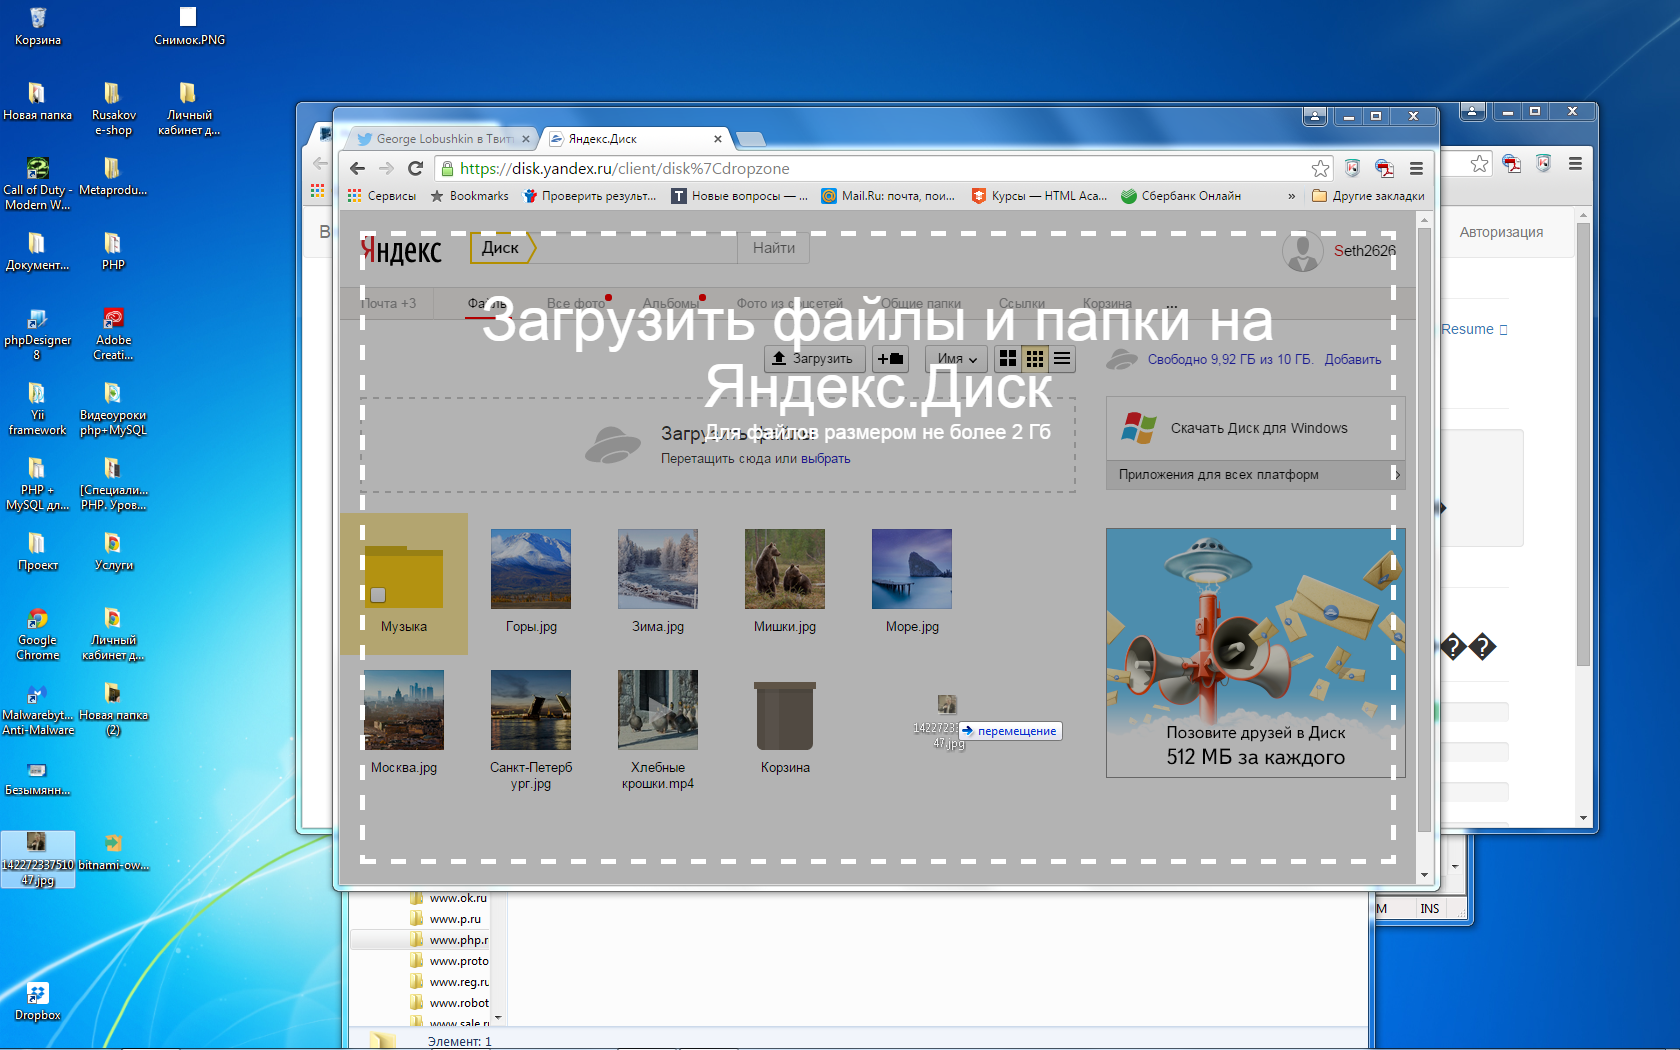1680x1050 pixels.
Task: Open the Альбомы tab
Action: pos(671,303)
